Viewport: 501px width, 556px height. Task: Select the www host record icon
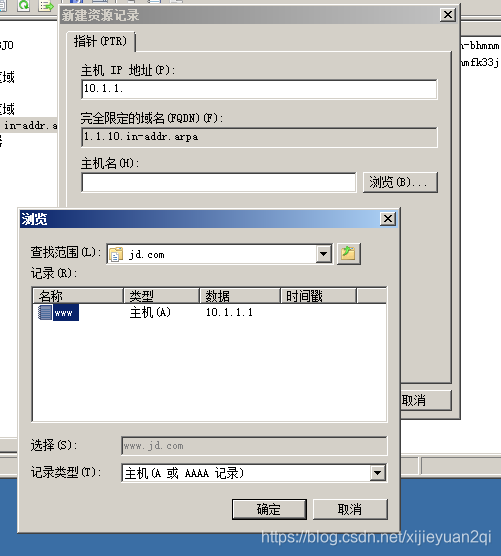tap(45, 312)
